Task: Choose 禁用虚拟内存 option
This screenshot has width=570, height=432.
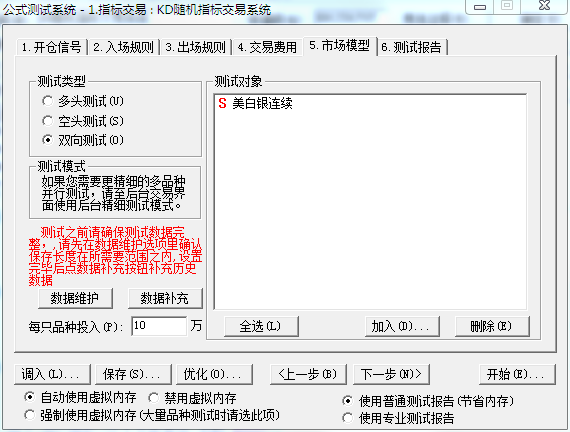Action: [x=192, y=398]
